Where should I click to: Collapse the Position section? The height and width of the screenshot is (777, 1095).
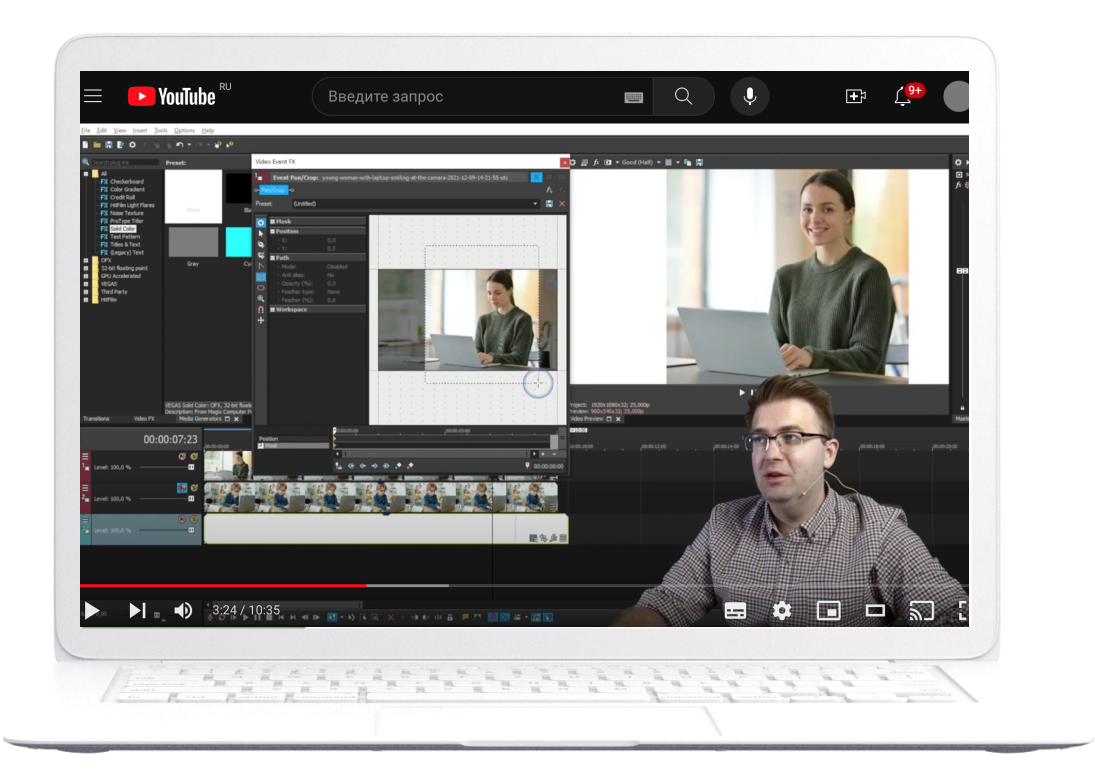tap(272, 231)
